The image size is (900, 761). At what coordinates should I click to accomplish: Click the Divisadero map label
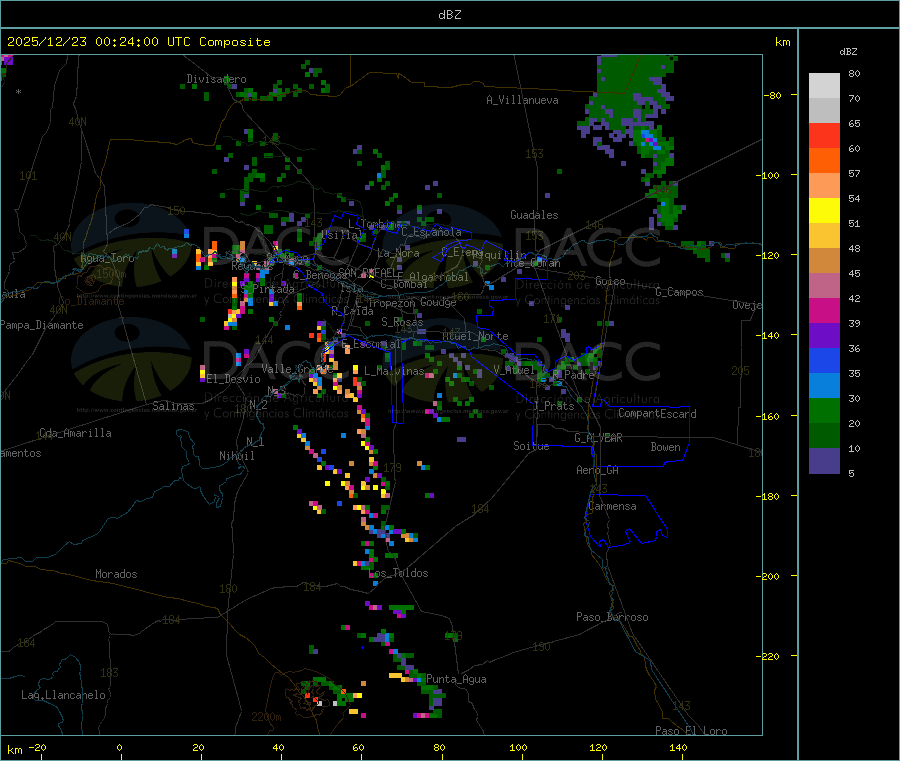coord(216,79)
